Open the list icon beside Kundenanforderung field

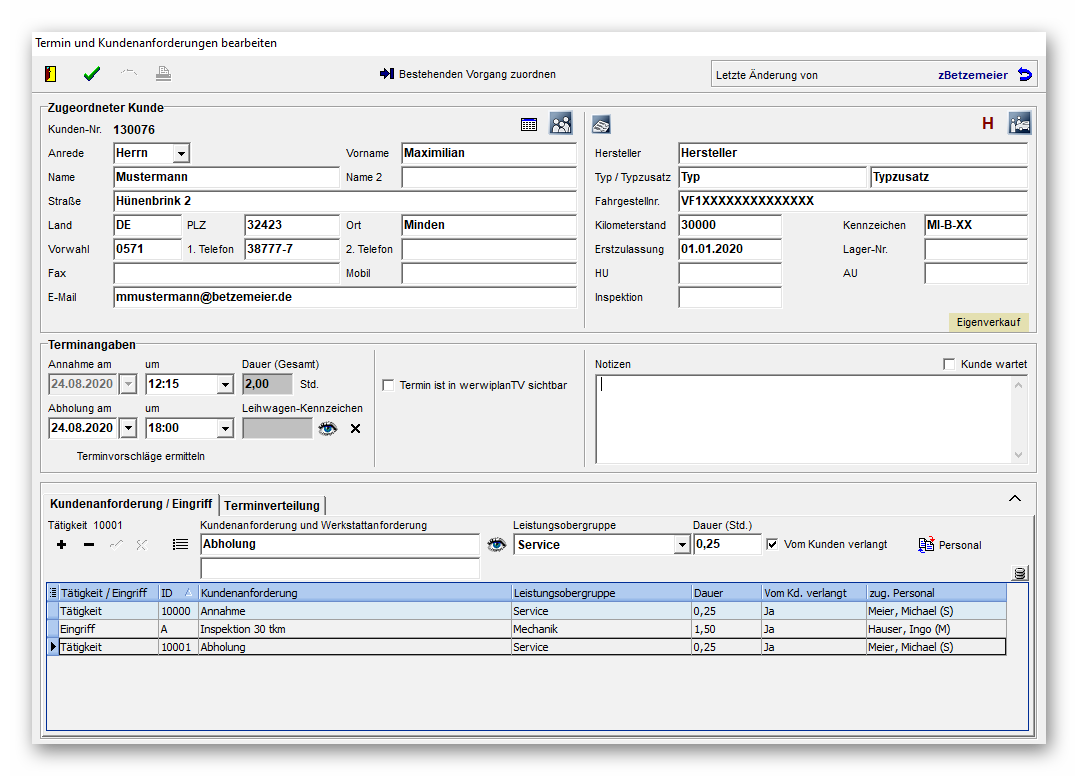[x=180, y=544]
